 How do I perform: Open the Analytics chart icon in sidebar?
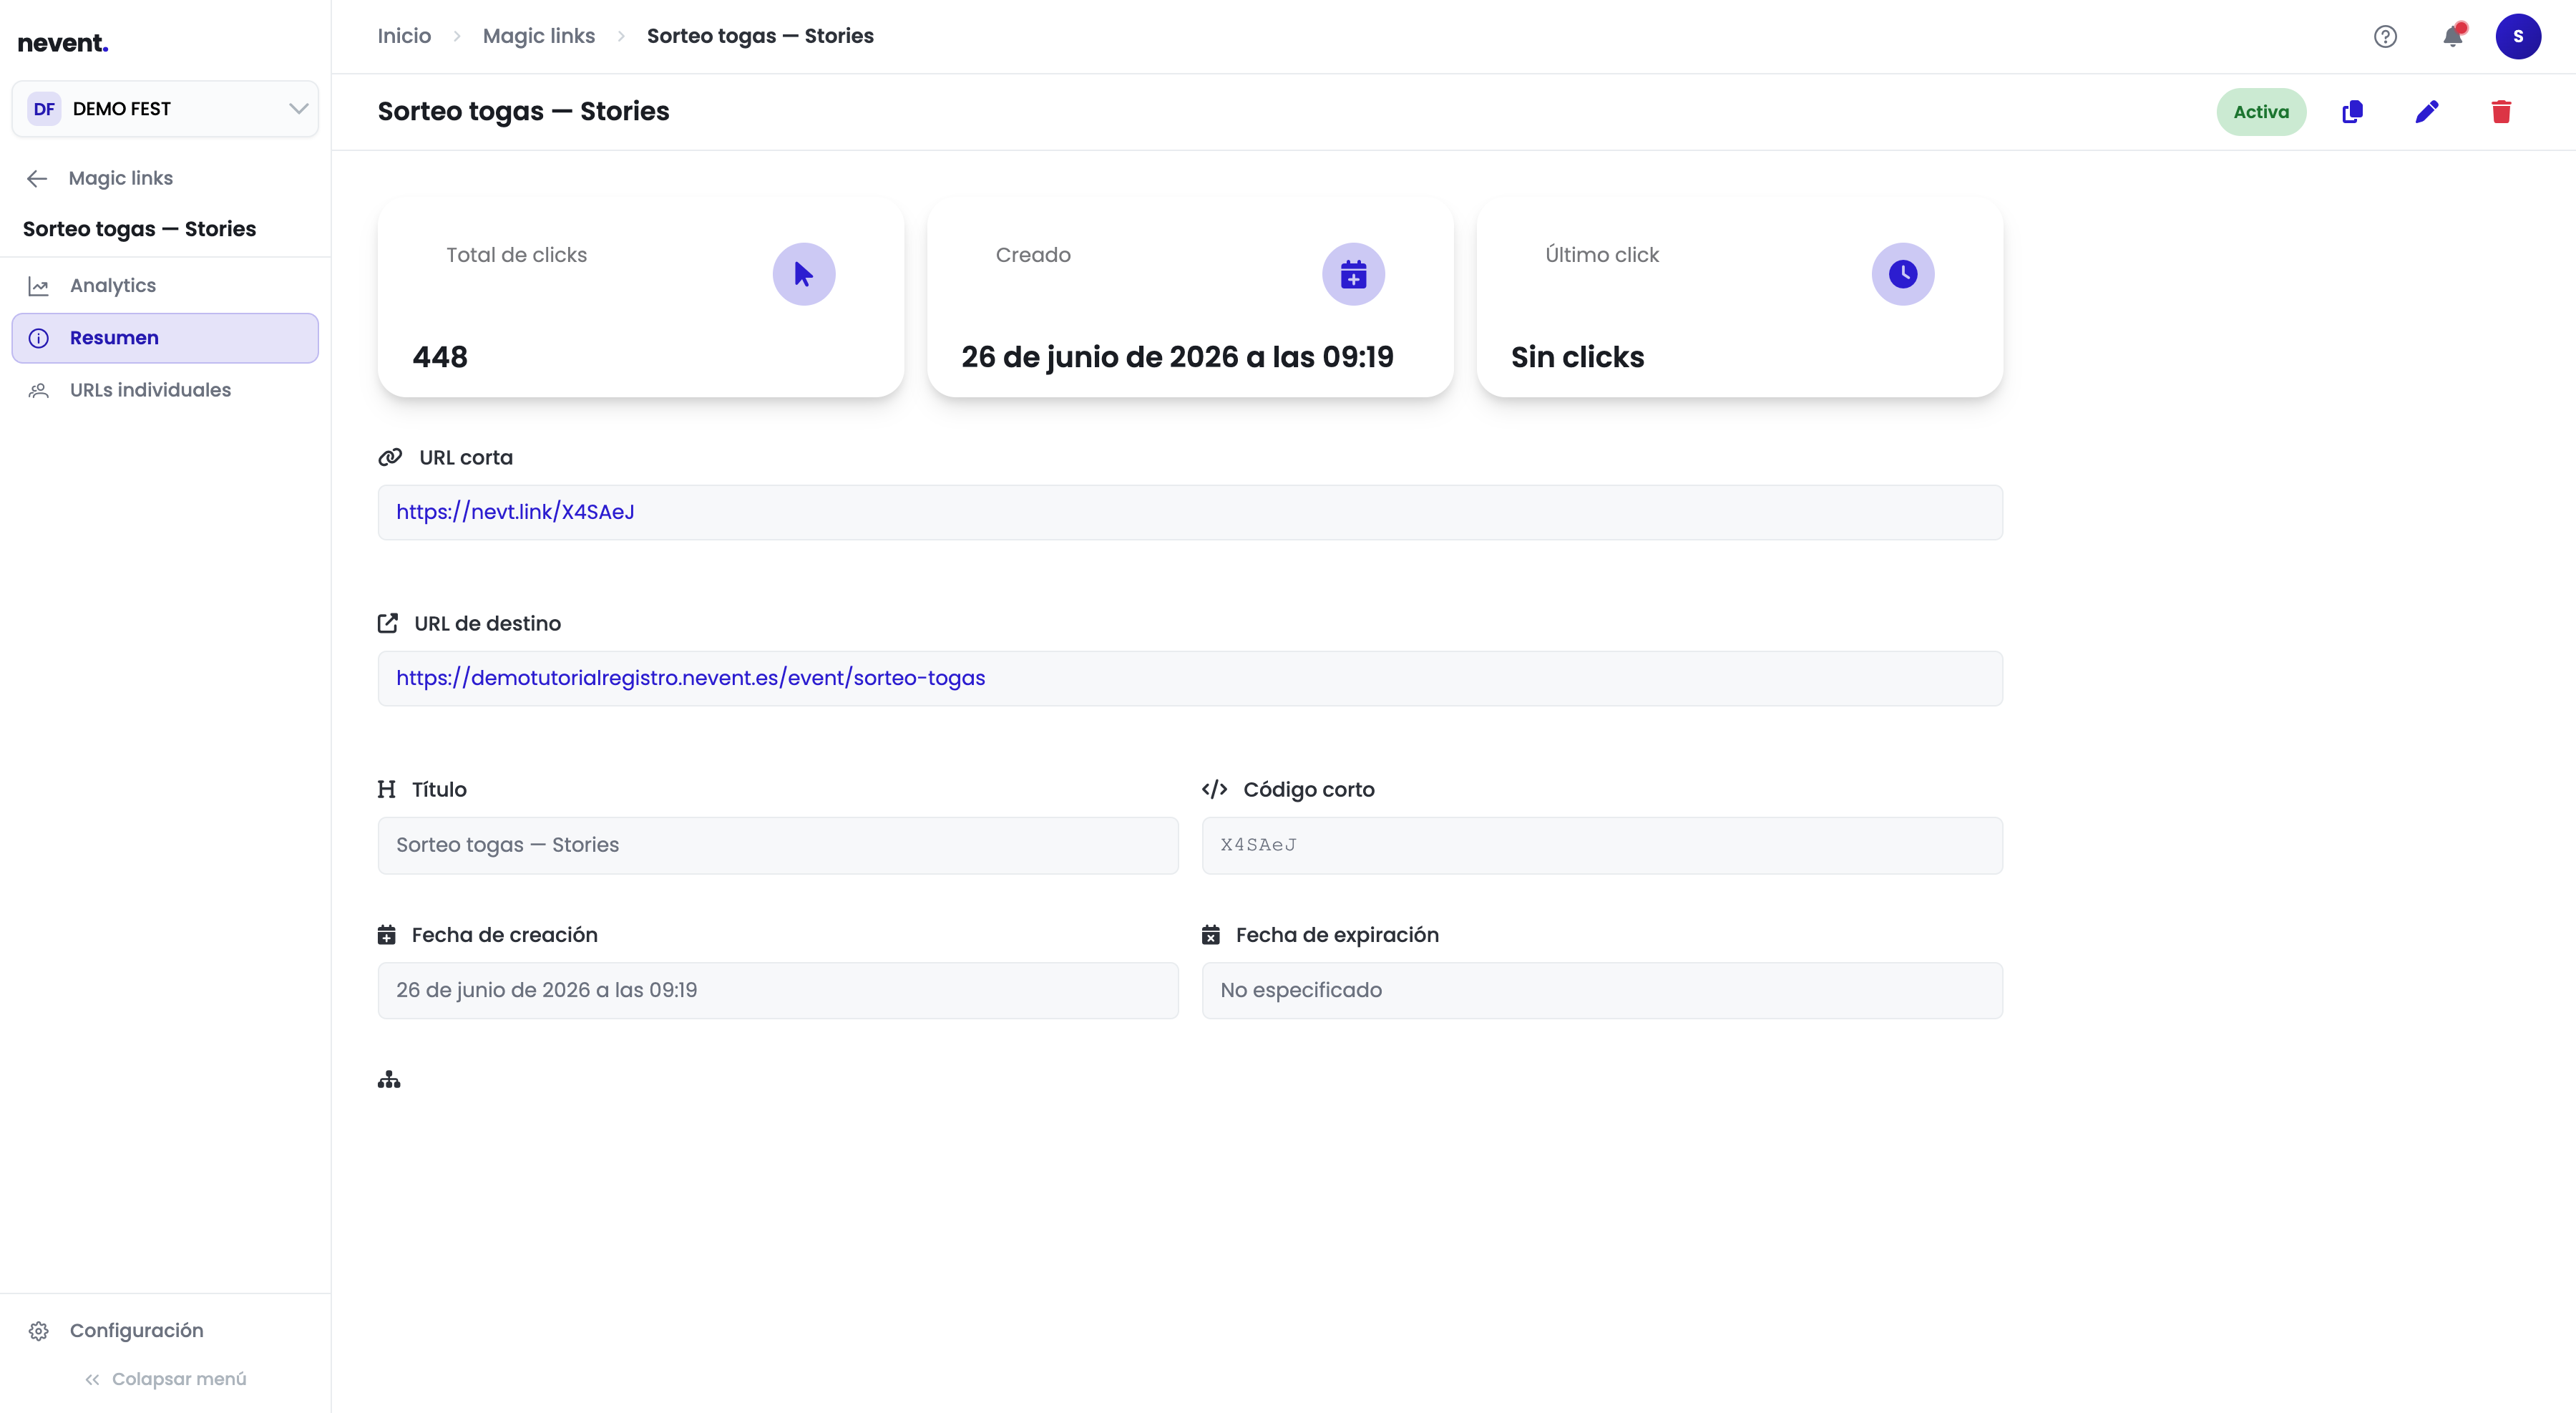[x=39, y=286]
